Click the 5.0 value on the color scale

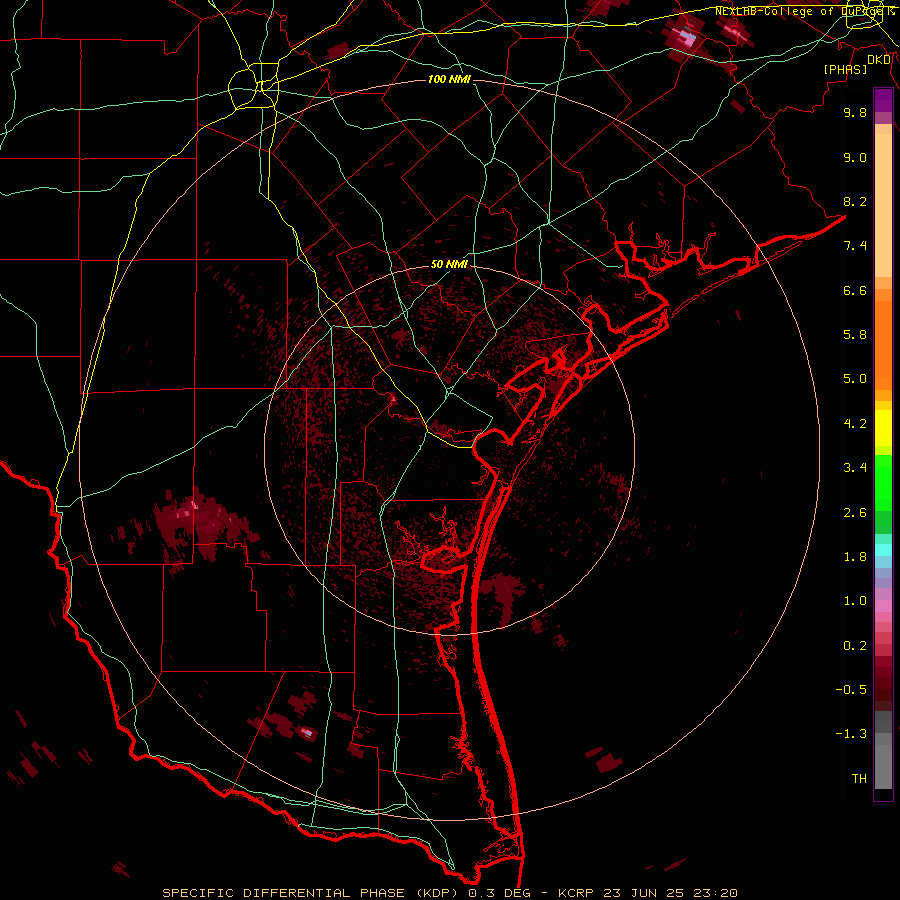pos(855,379)
